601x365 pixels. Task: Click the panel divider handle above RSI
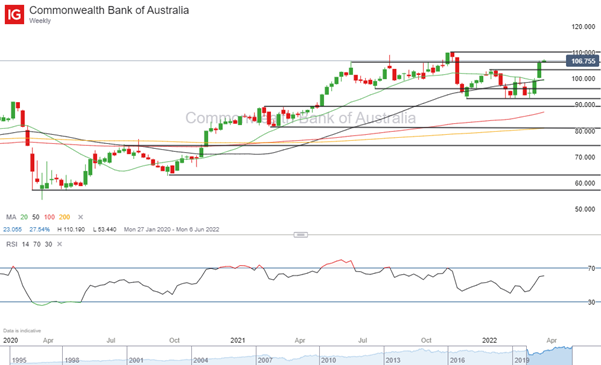click(x=300, y=235)
